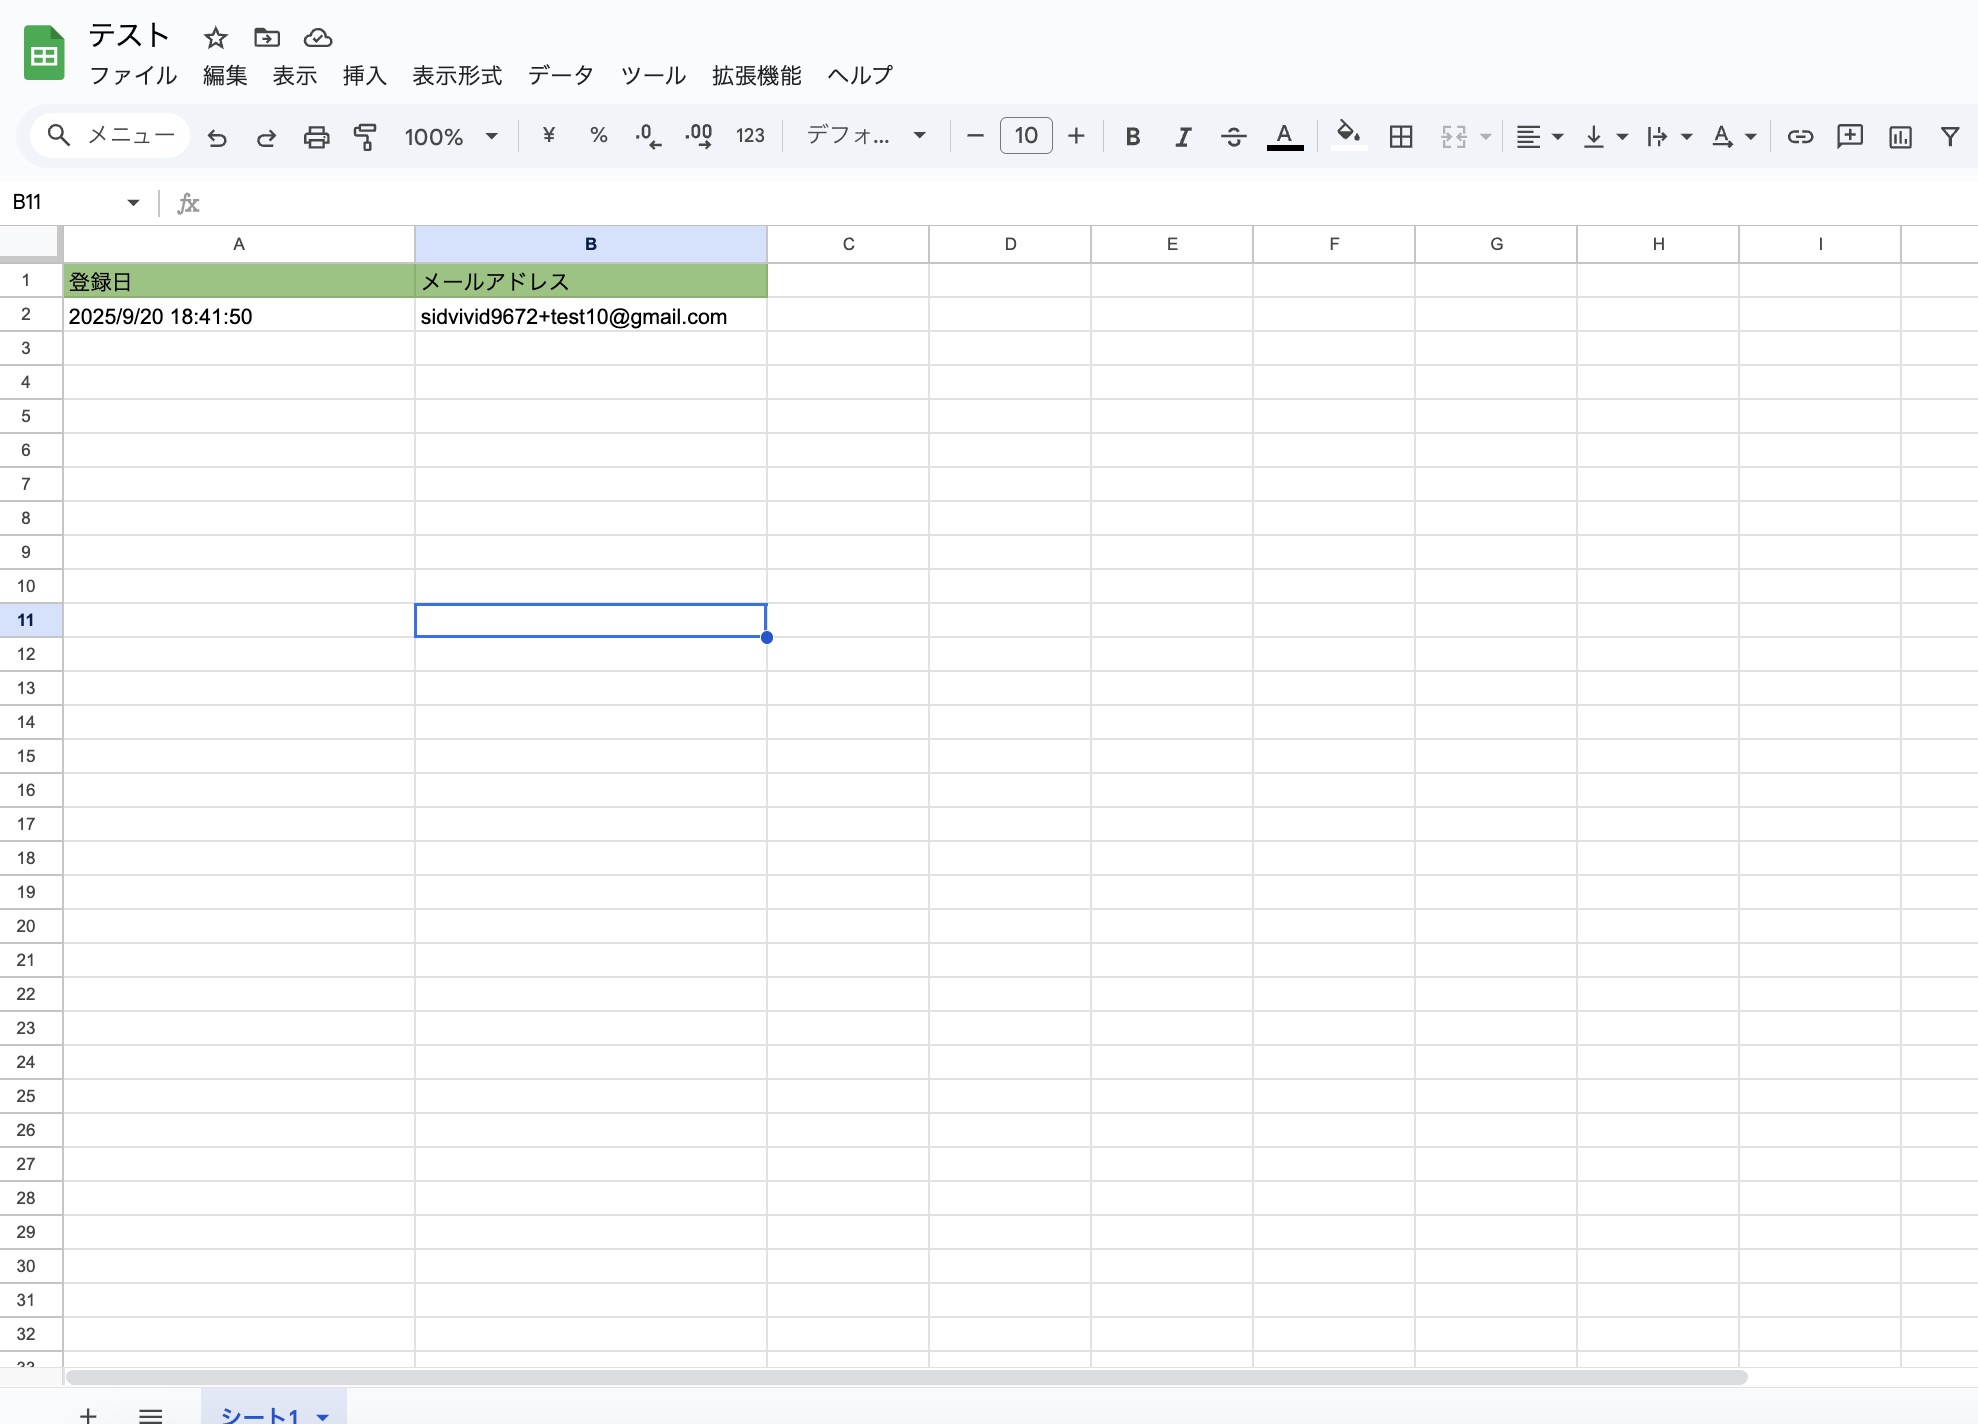This screenshot has width=1978, height=1424.
Task: Click the メニュー search box
Action: pyautogui.click(x=111, y=136)
